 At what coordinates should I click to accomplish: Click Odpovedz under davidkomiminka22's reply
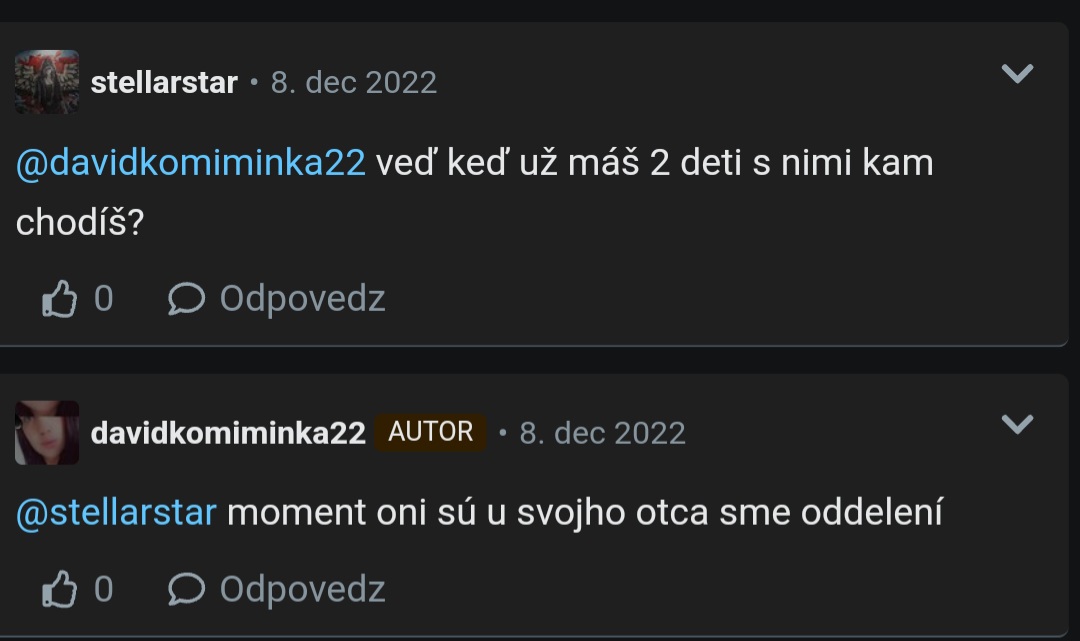302,590
